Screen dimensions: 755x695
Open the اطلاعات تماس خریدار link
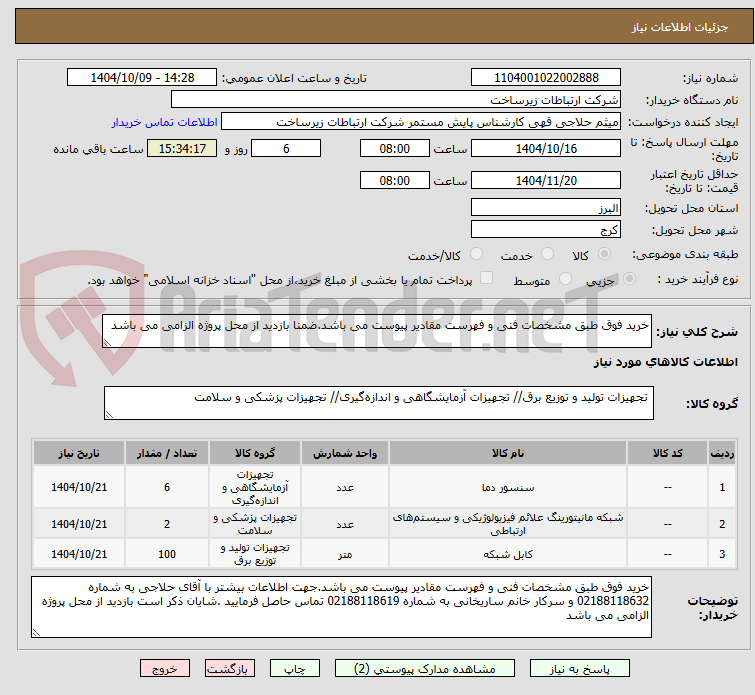click(x=165, y=122)
